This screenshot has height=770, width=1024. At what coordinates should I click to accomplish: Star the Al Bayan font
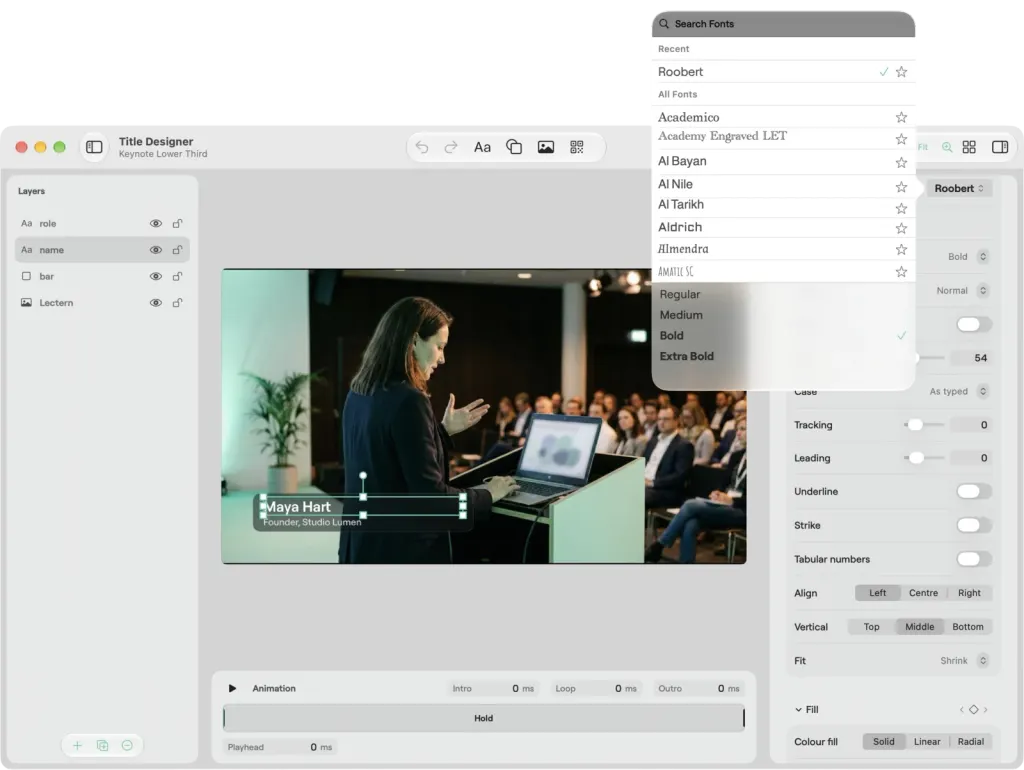pos(901,163)
